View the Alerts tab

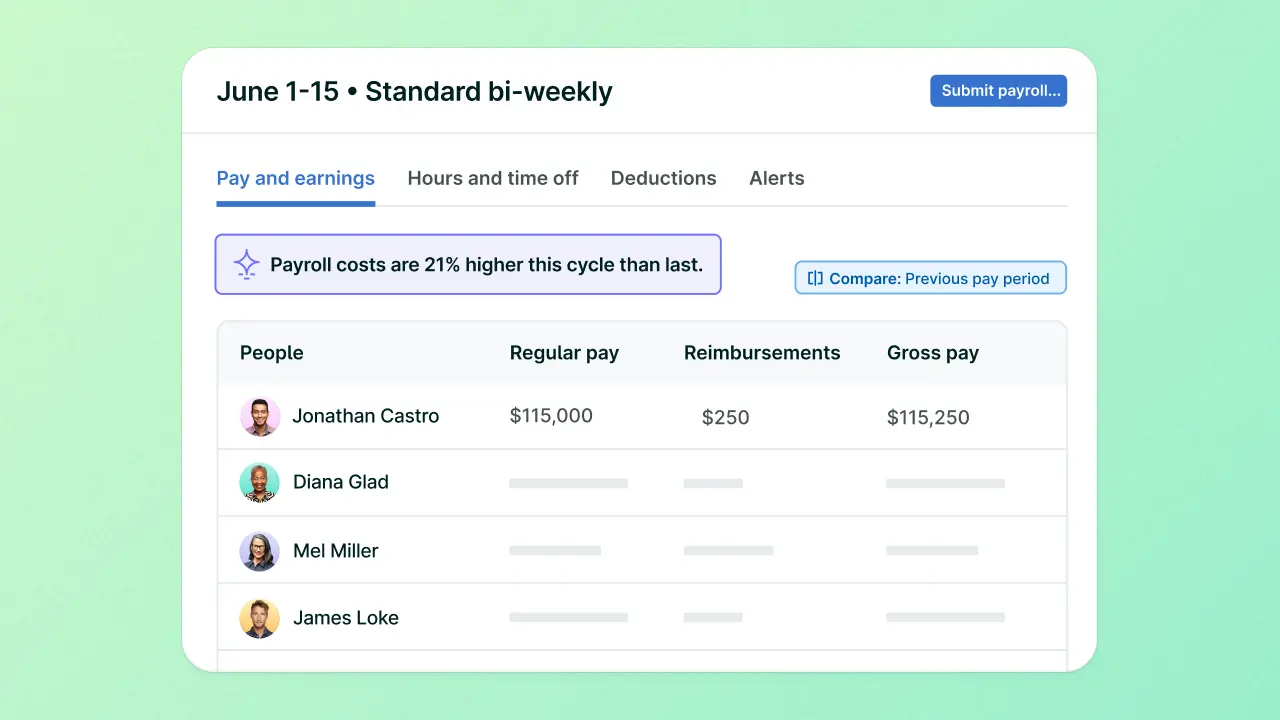coord(776,179)
